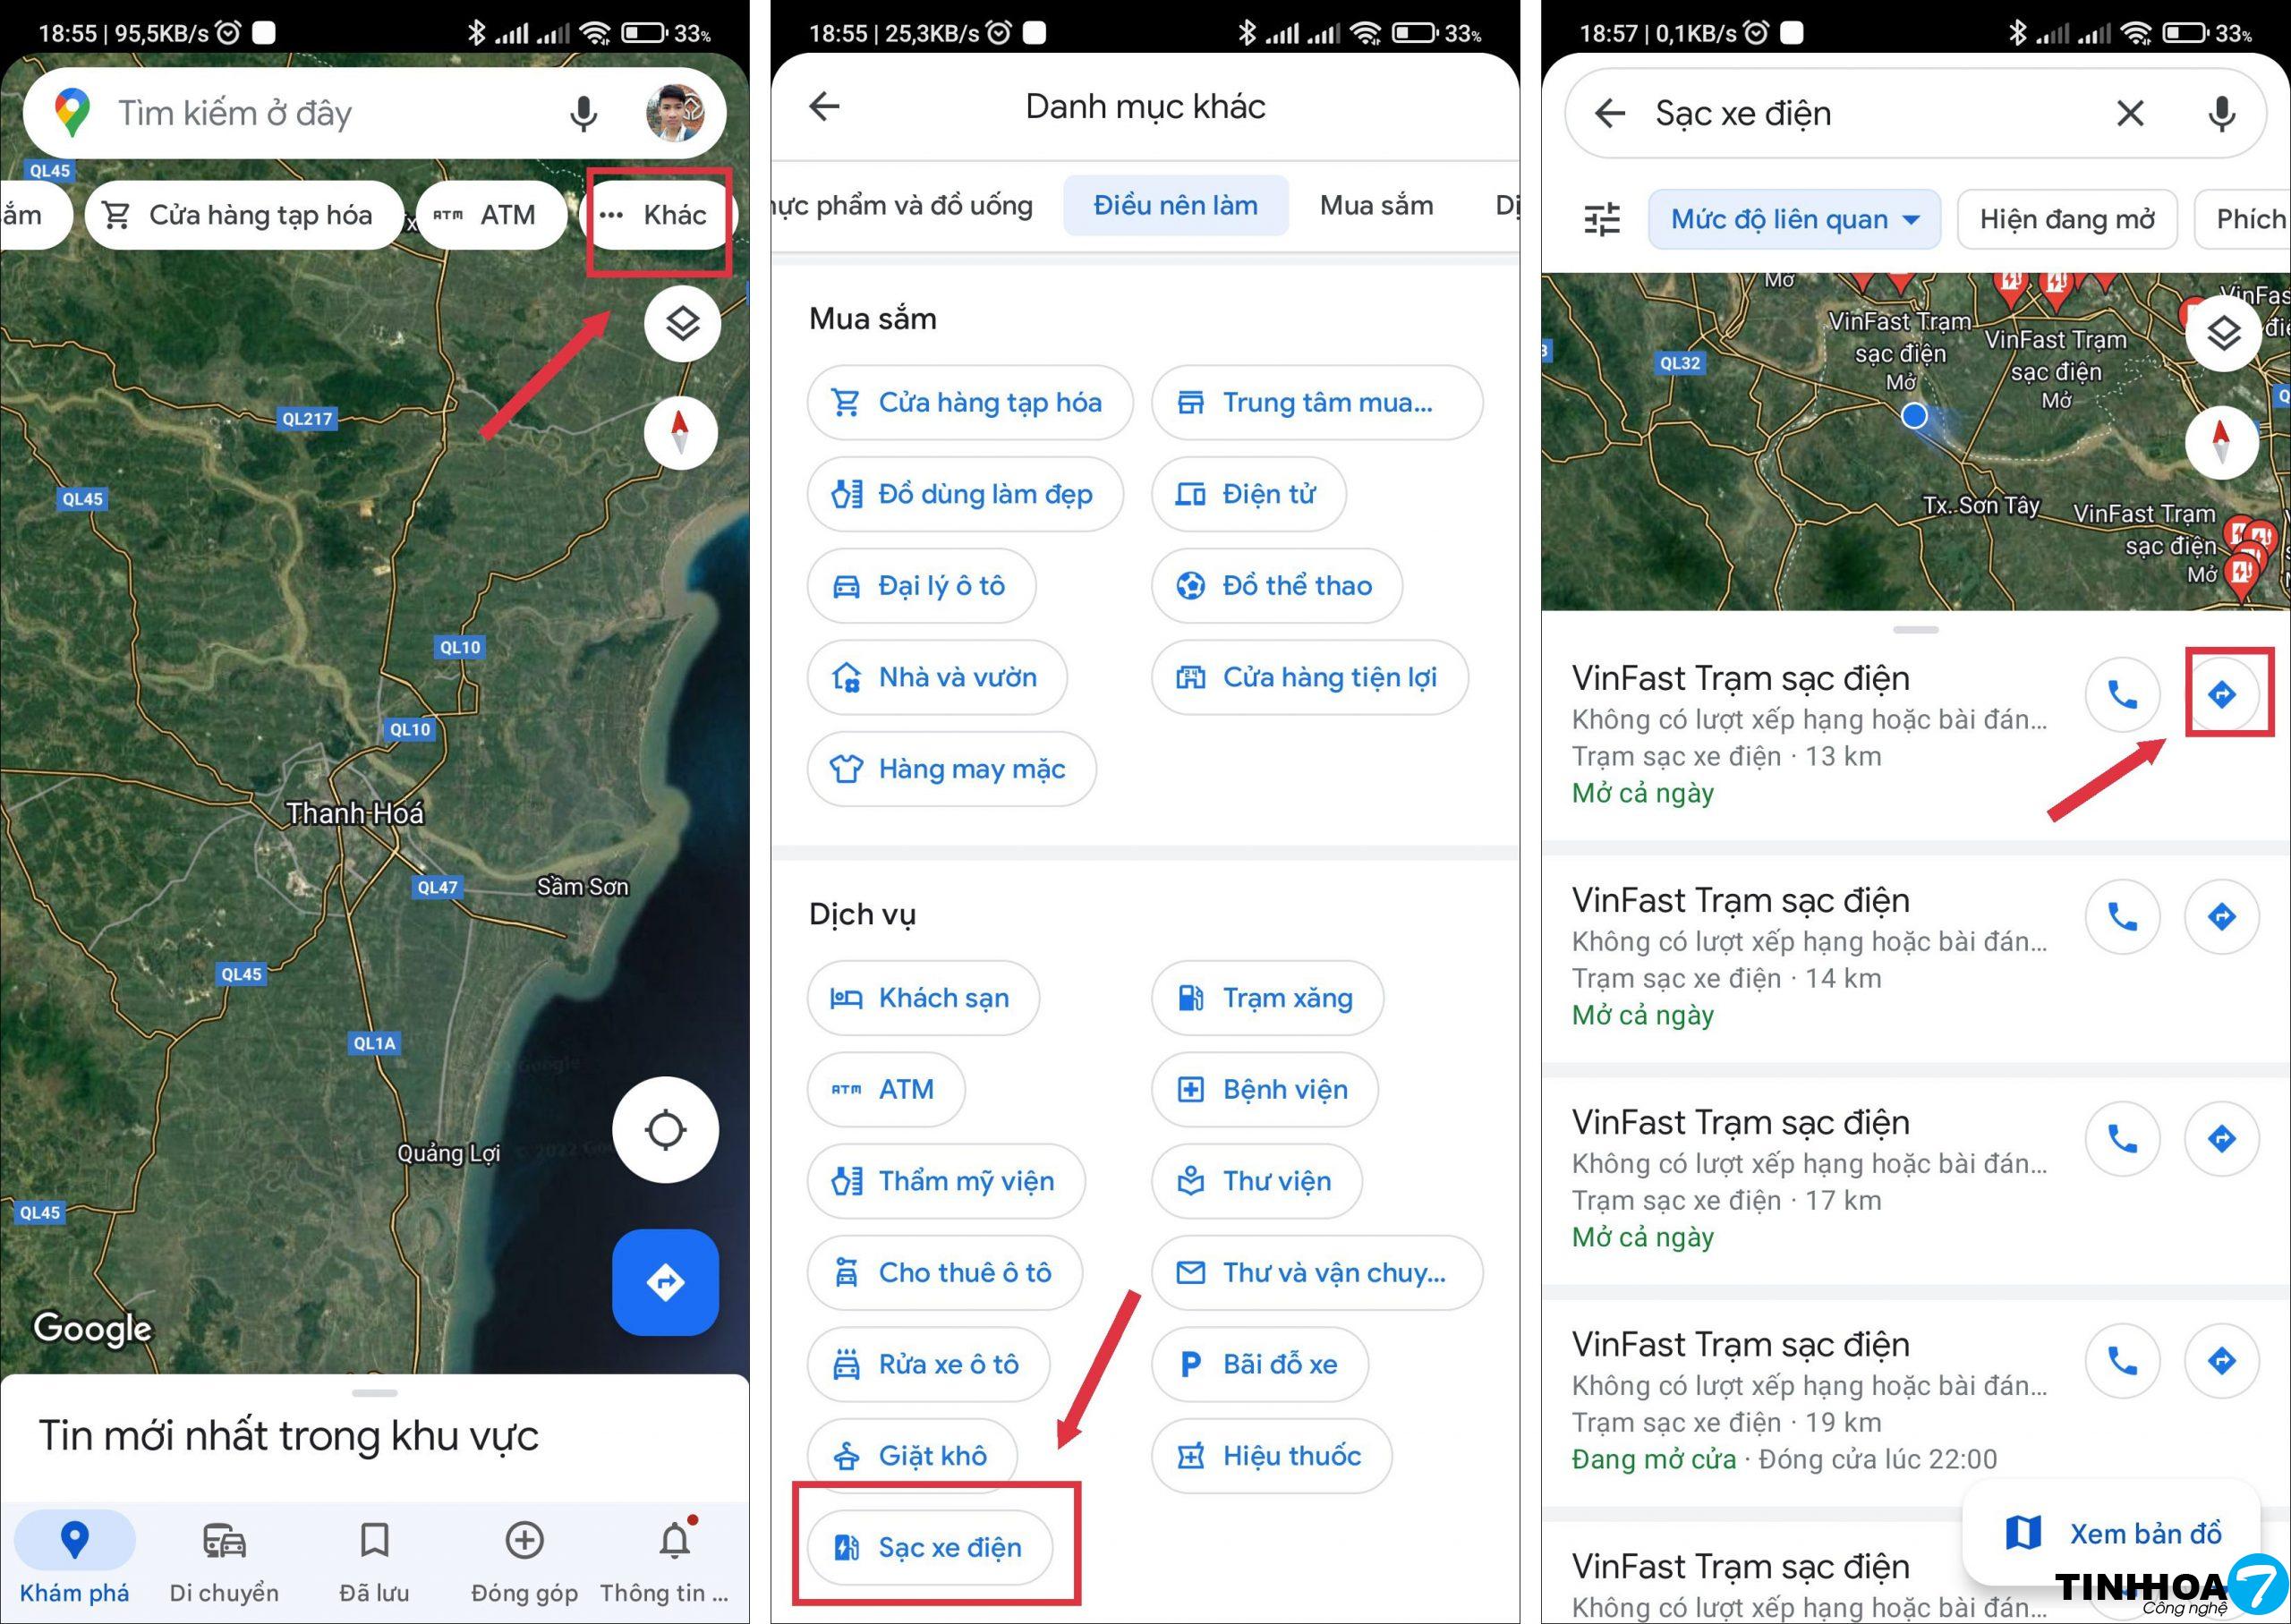The image size is (2291, 1624).
Task: Tap the microphone icon in Tìm kiếm search bar
Action: (x=583, y=114)
